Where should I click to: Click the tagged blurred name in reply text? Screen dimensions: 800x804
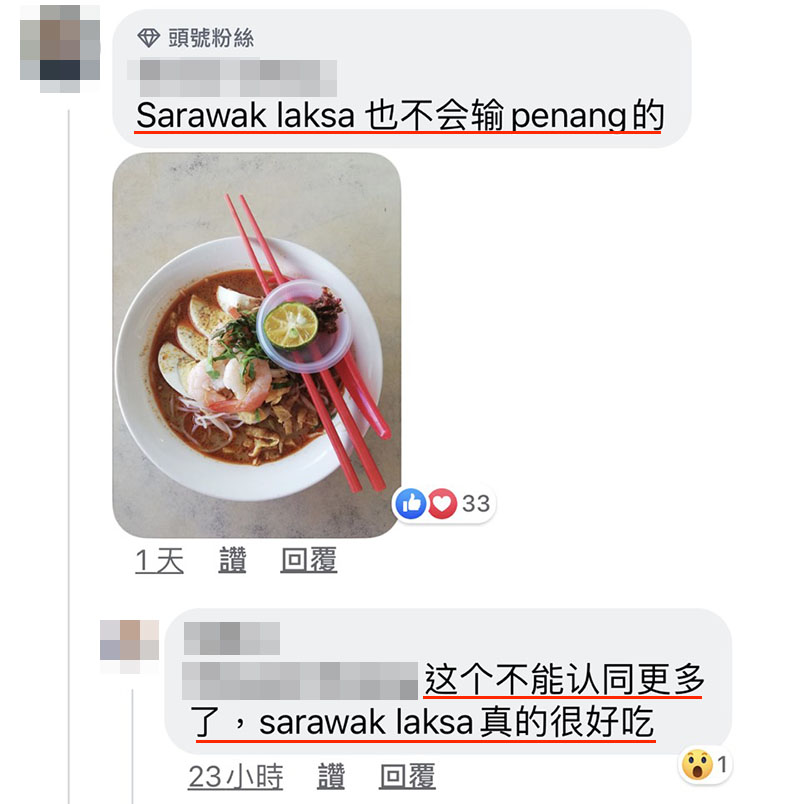pos(300,681)
